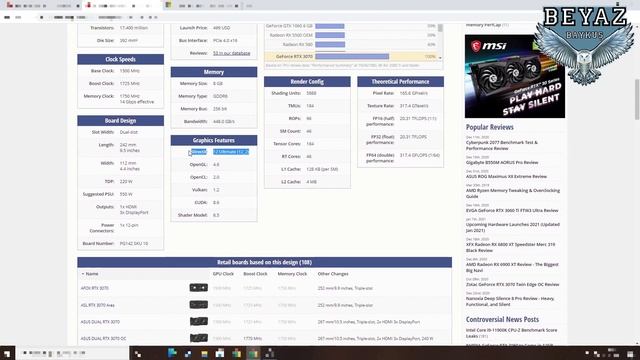The image size is (640, 360).
Task: Sort retail boards by Name column
Action: [92, 274]
